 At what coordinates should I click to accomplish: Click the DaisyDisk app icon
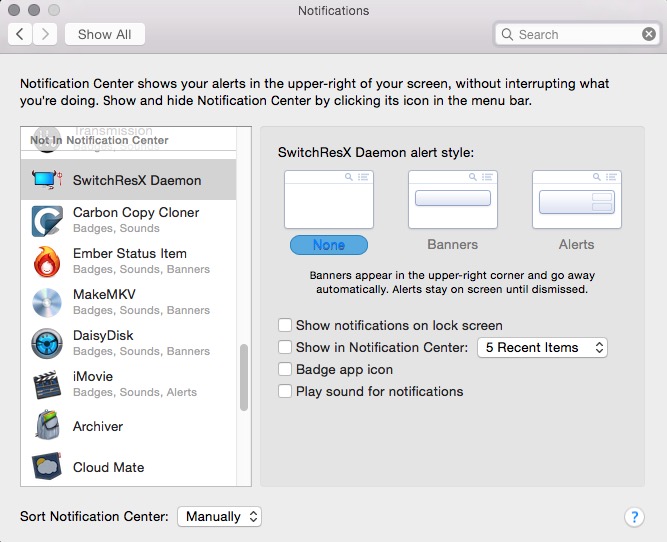pyautogui.click(x=47, y=343)
